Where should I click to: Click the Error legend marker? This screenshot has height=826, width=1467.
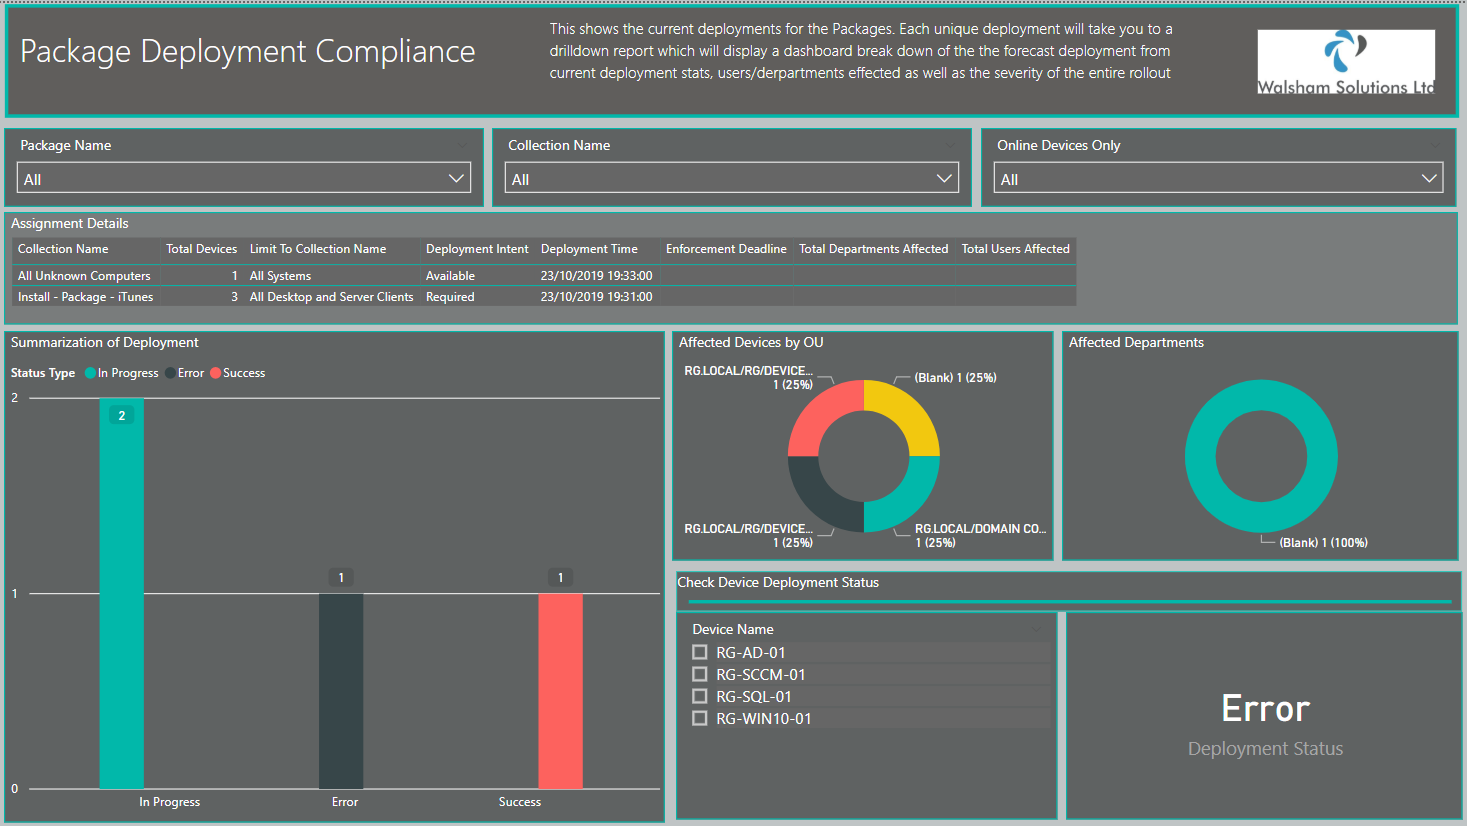coord(171,373)
